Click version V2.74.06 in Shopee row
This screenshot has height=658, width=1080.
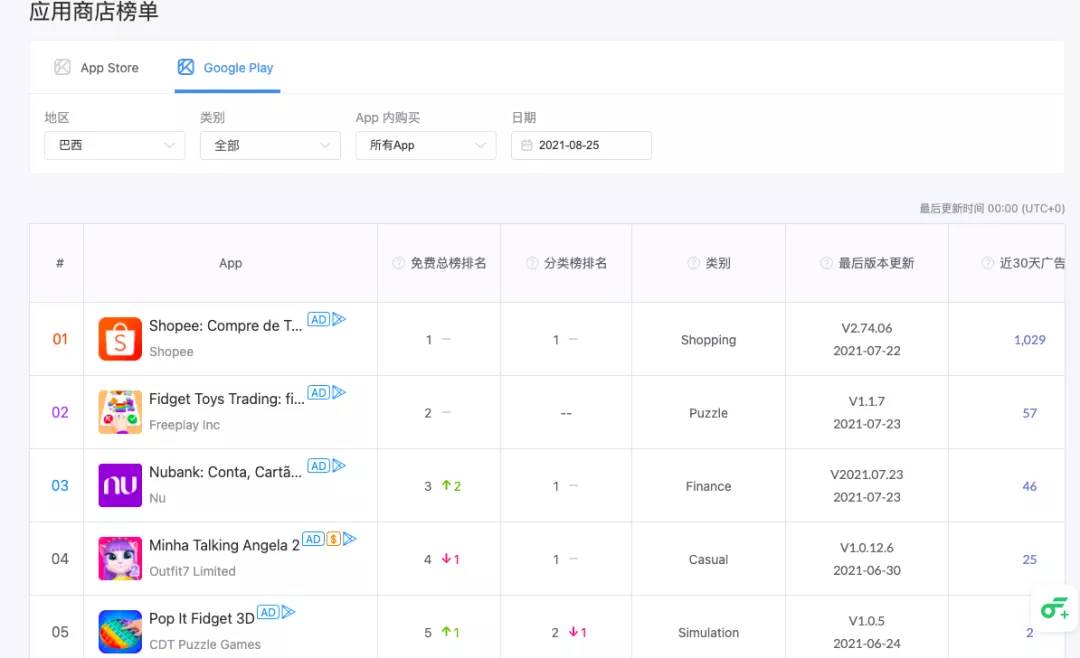click(866, 328)
